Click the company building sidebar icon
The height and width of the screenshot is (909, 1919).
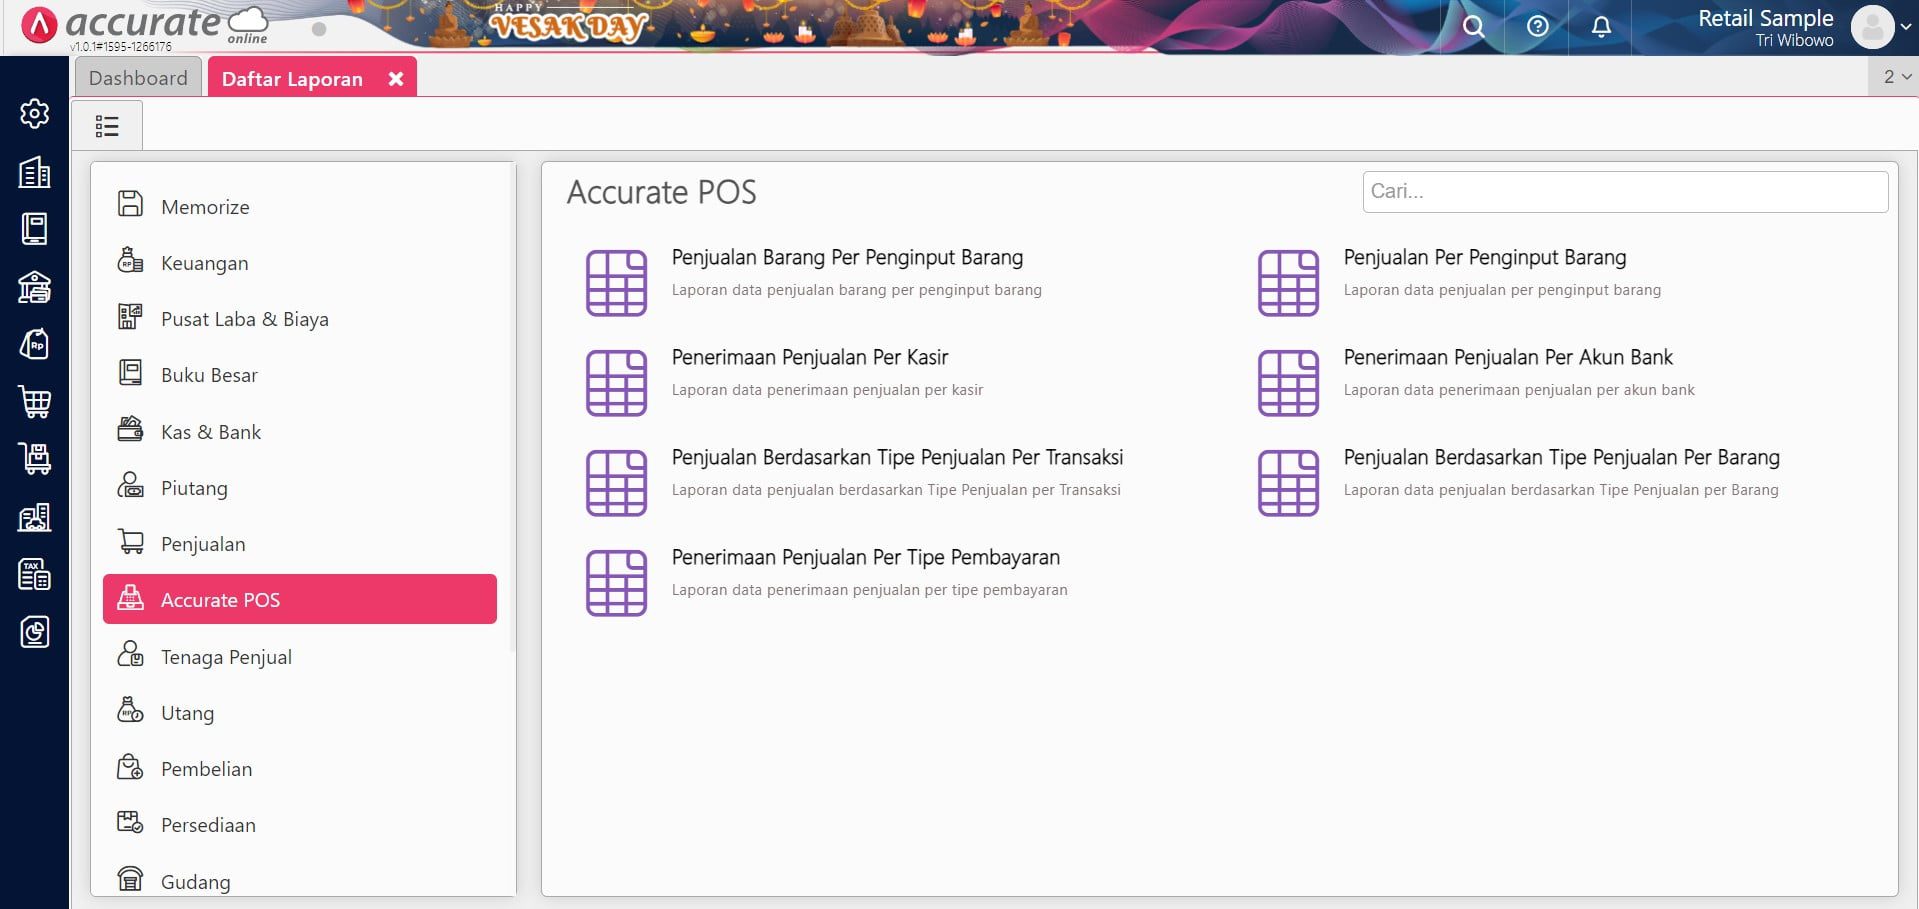pyautogui.click(x=35, y=173)
